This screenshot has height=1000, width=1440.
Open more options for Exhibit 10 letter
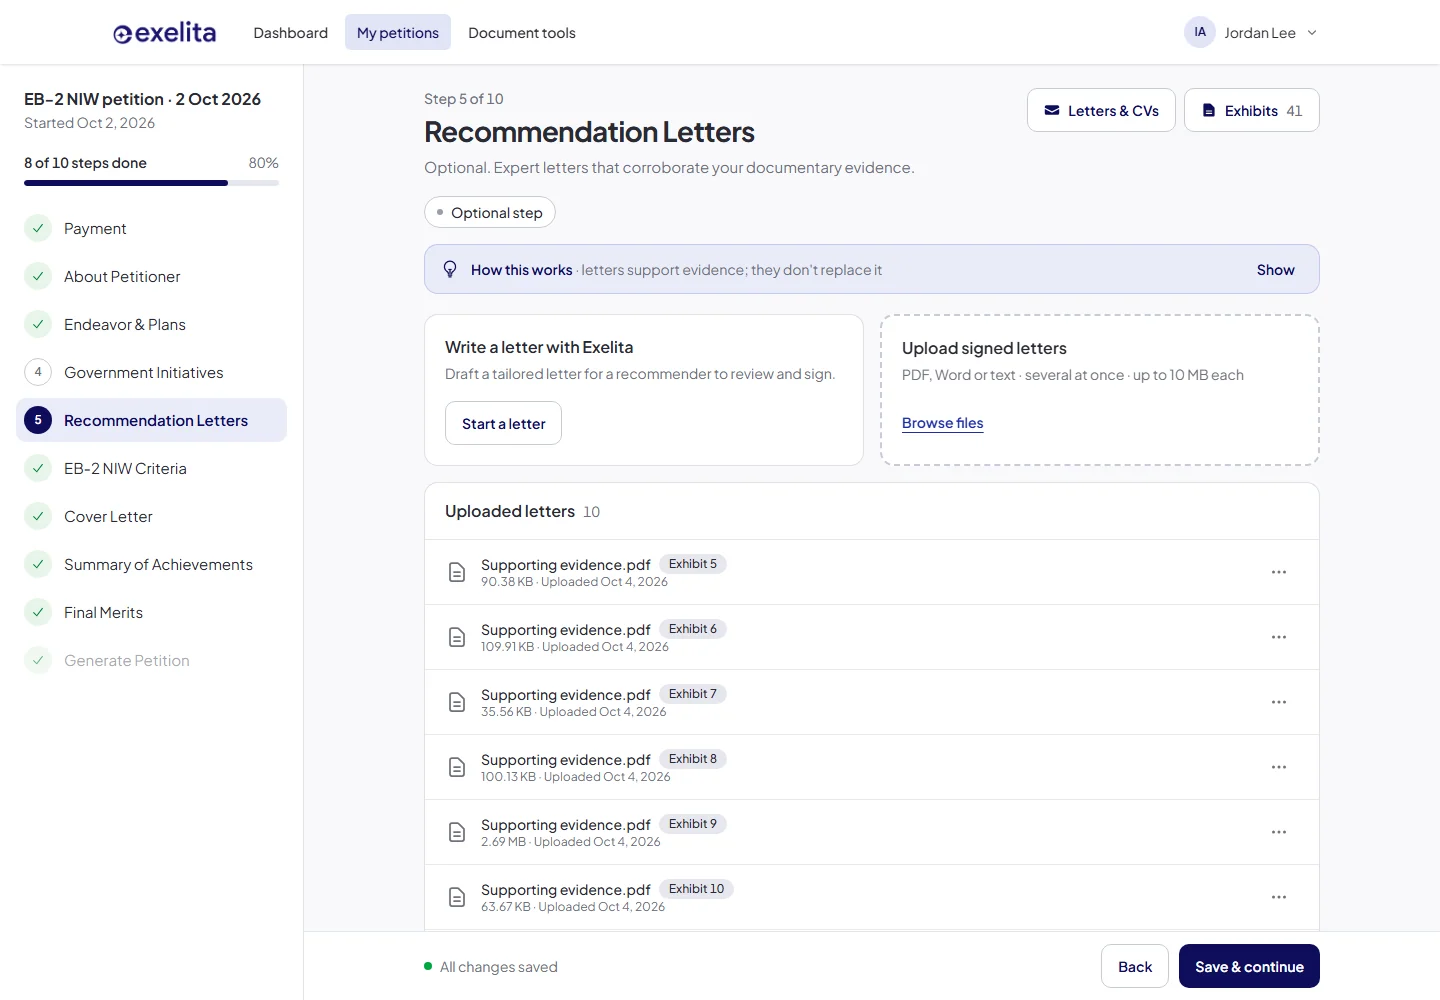click(1279, 897)
